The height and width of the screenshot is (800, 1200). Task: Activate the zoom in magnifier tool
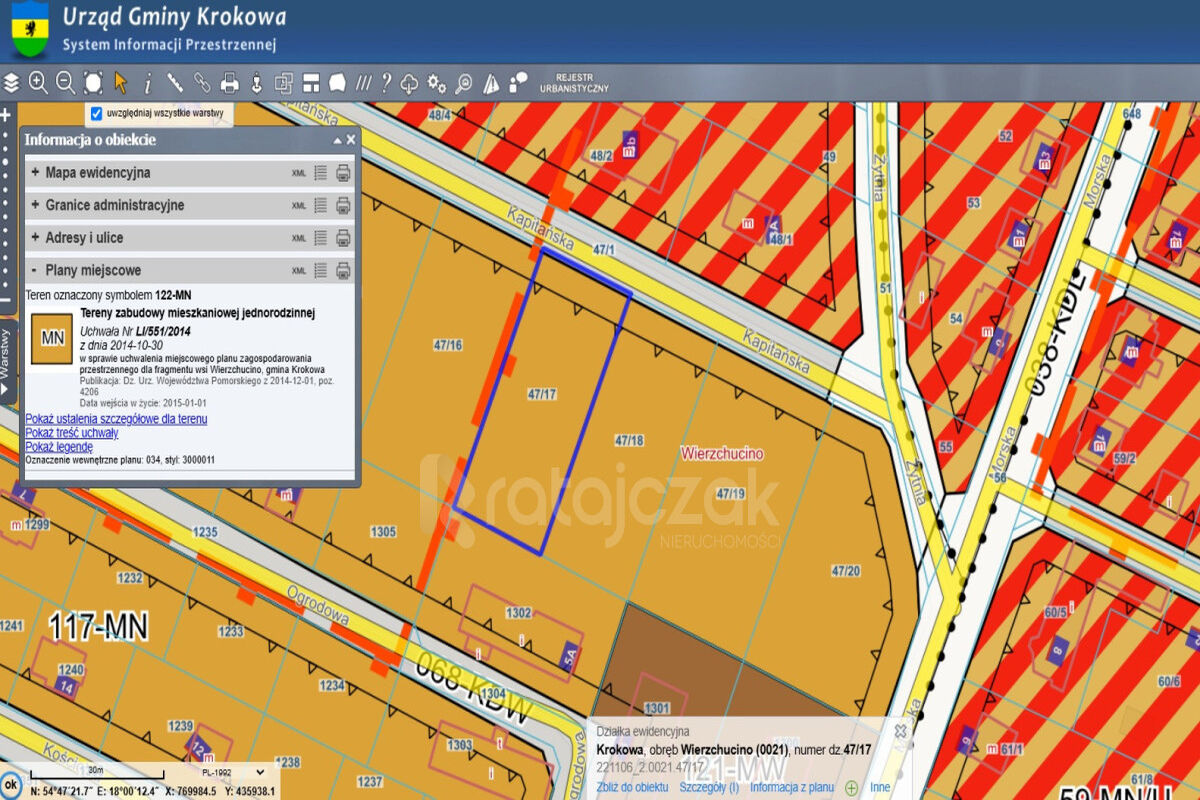tap(38, 82)
